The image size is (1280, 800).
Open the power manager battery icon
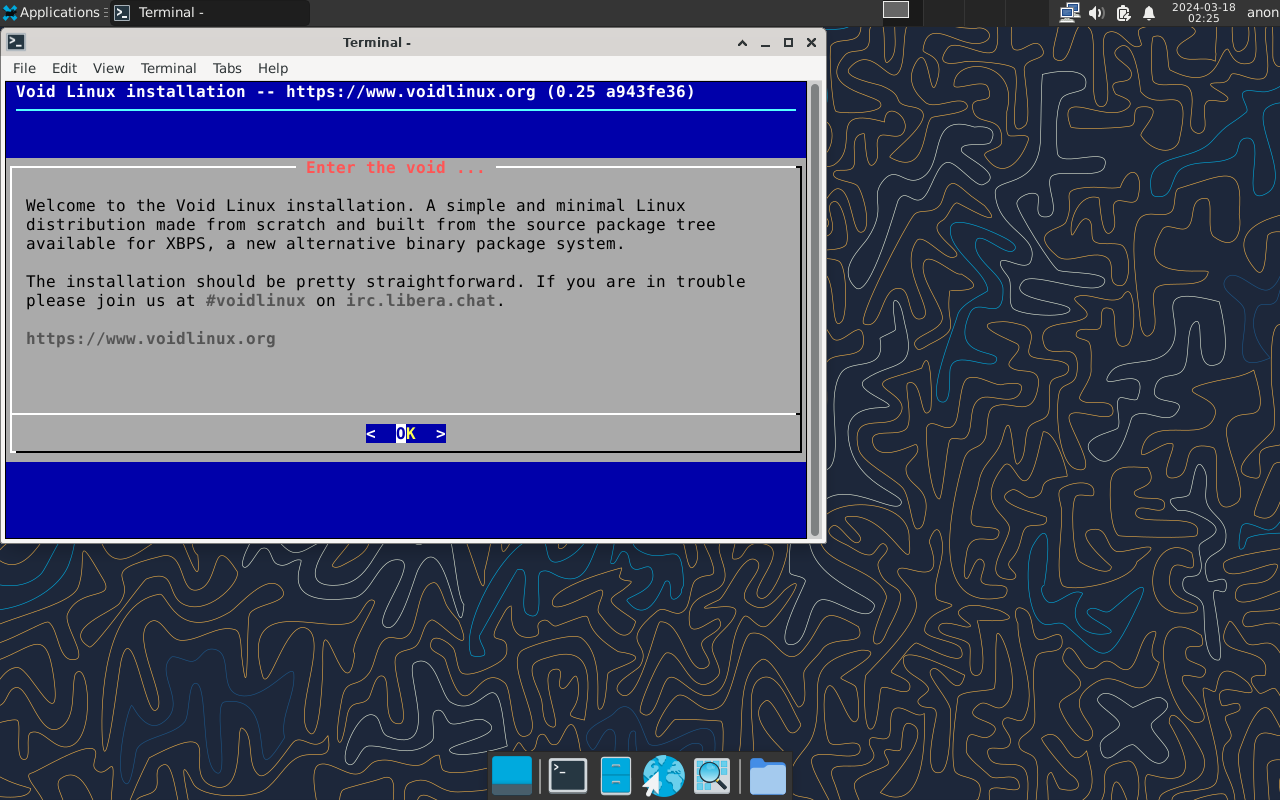coord(1123,13)
